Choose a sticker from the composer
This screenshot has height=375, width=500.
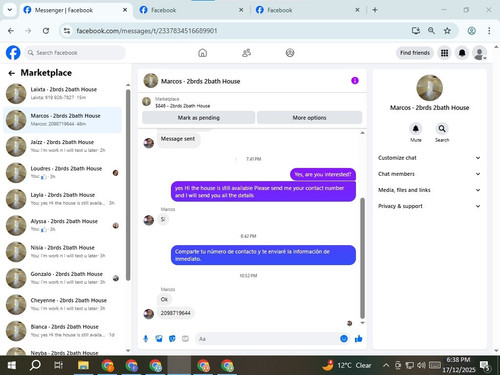pos(172,339)
